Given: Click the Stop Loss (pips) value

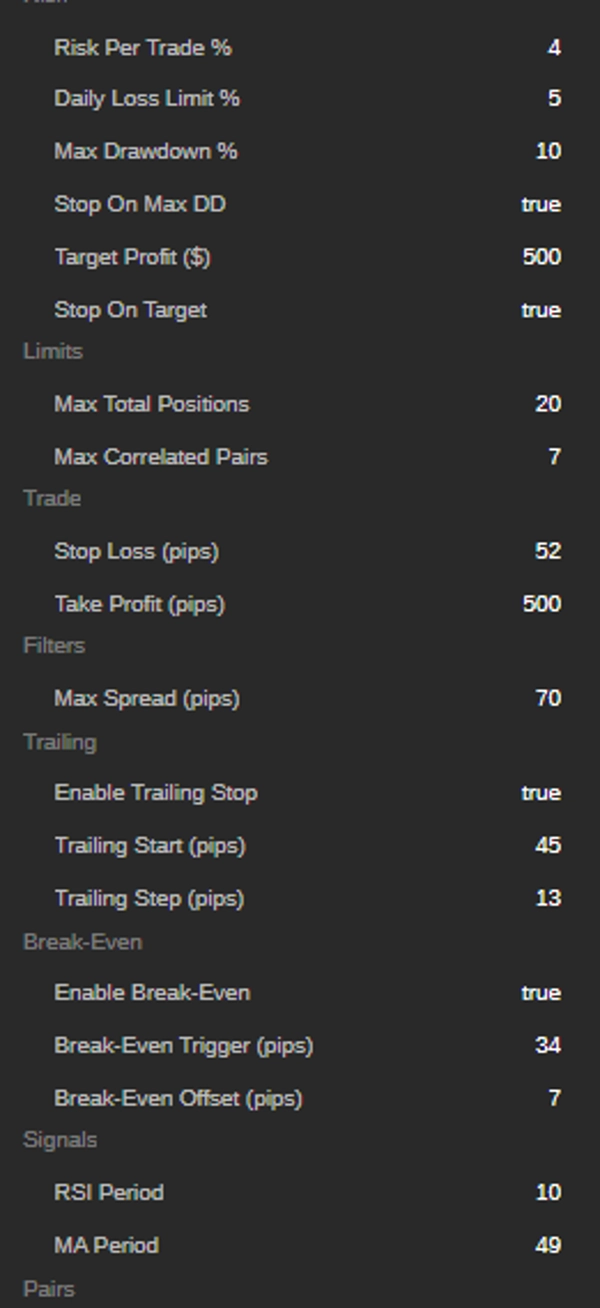Looking at the screenshot, I should 547,551.
